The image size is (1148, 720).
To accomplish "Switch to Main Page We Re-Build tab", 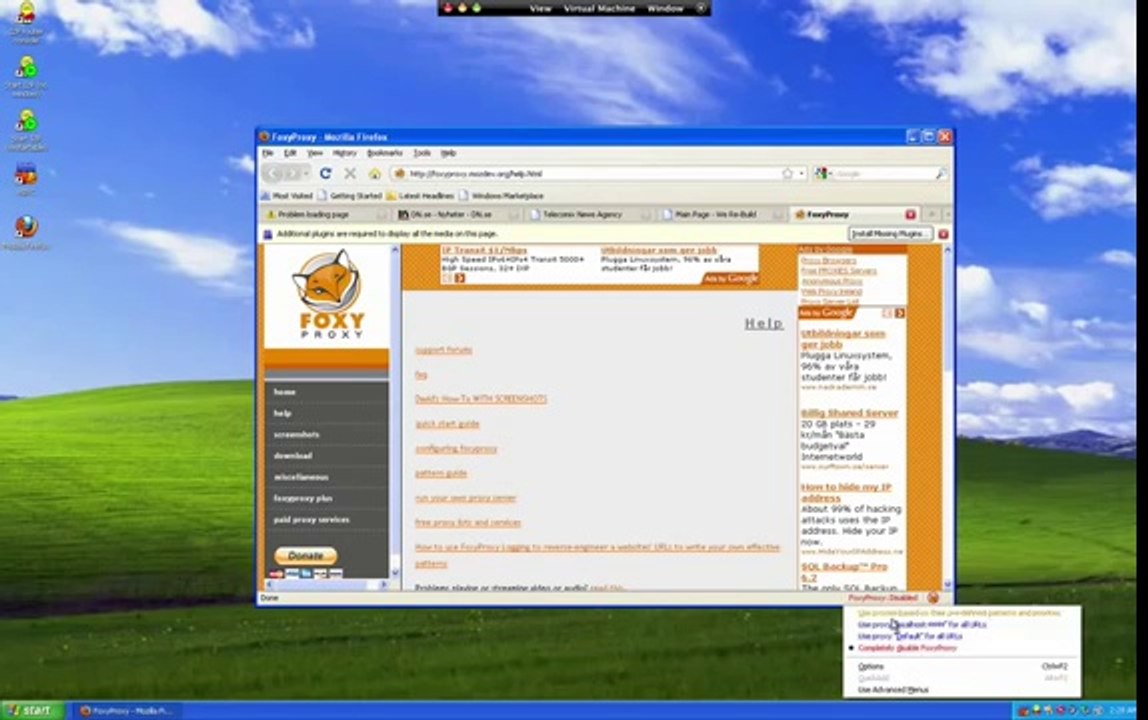I will pyautogui.click(x=720, y=215).
